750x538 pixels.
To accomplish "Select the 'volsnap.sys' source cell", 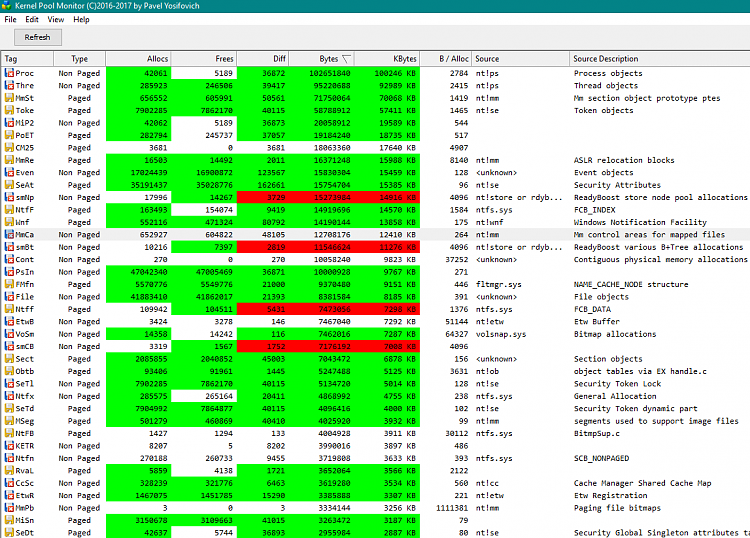I will pyautogui.click(x=501, y=334).
